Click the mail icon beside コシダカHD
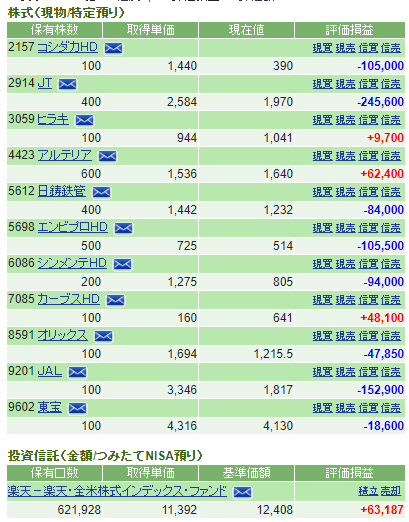409x522 pixels. tap(113, 48)
